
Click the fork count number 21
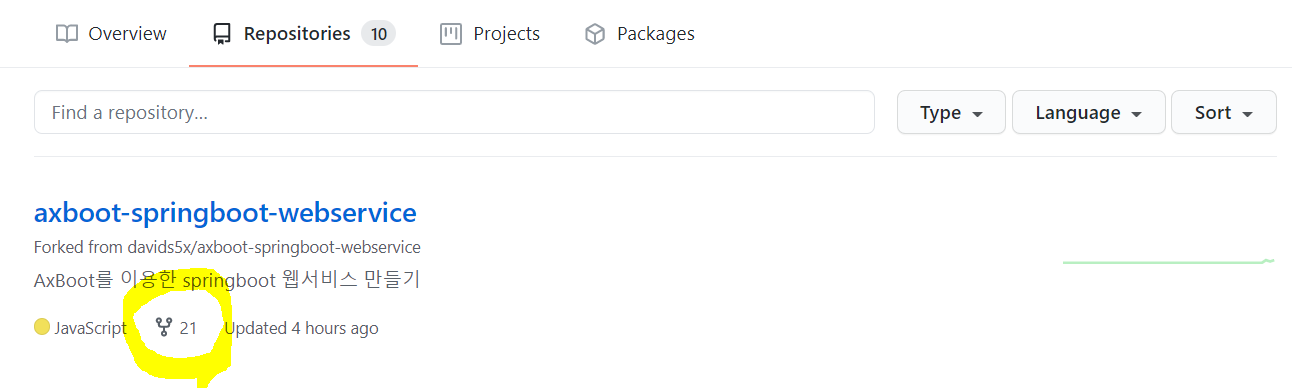click(x=188, y=328)
